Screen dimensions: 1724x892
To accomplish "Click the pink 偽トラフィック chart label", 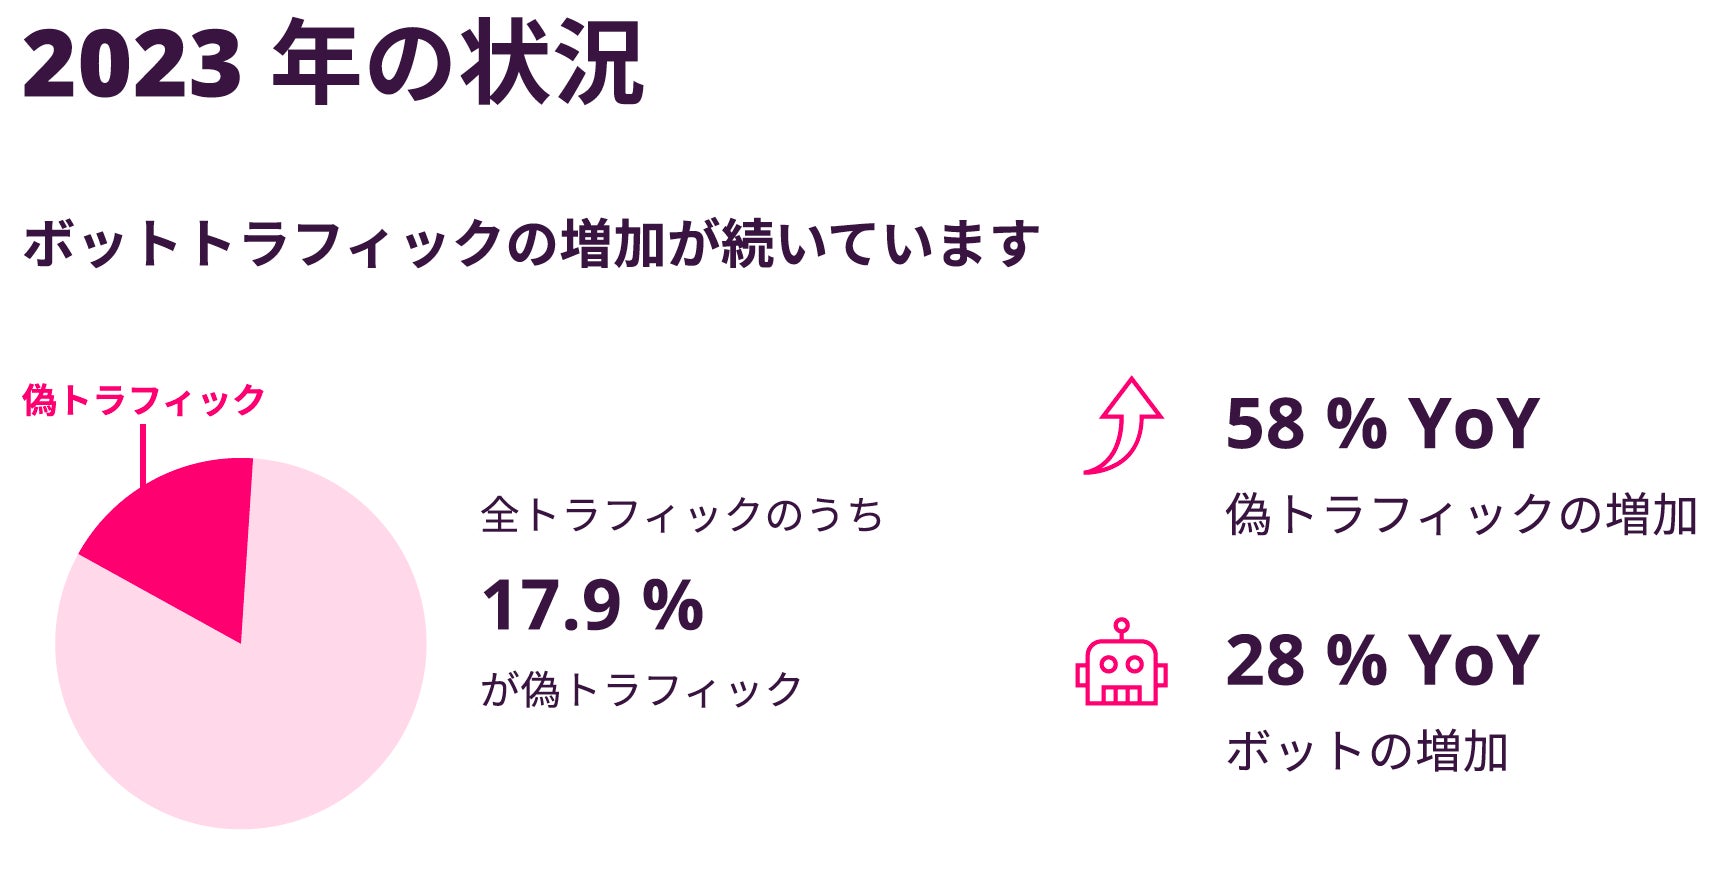I will tap(143, 400).
